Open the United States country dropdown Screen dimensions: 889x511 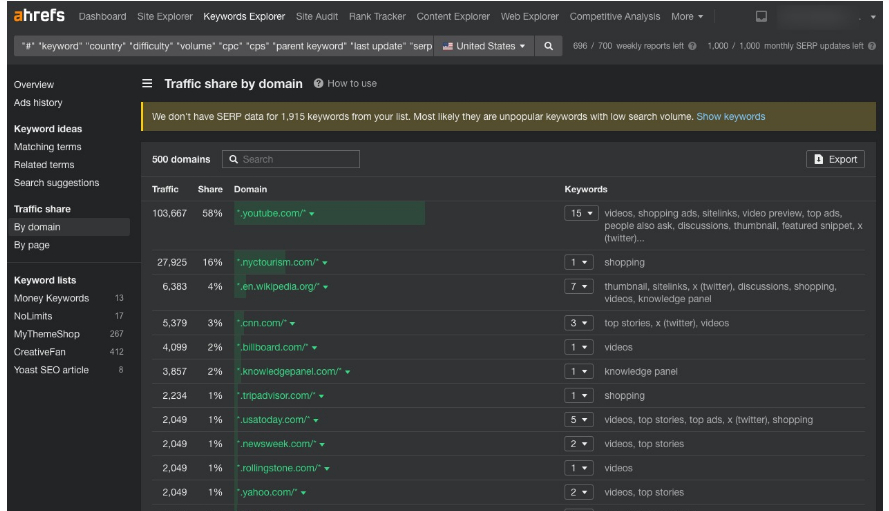coord(484,46)
